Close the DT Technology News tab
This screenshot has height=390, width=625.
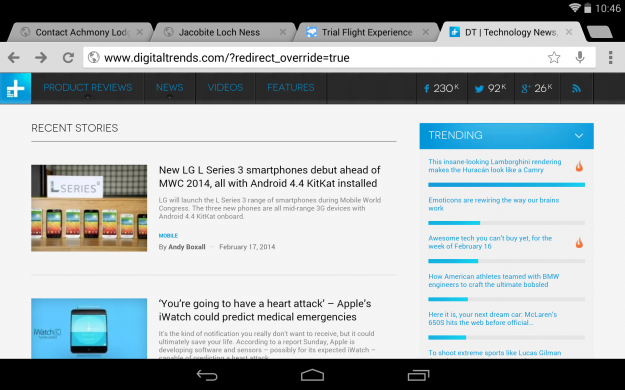pyautogui.click(x=569, y=32)
